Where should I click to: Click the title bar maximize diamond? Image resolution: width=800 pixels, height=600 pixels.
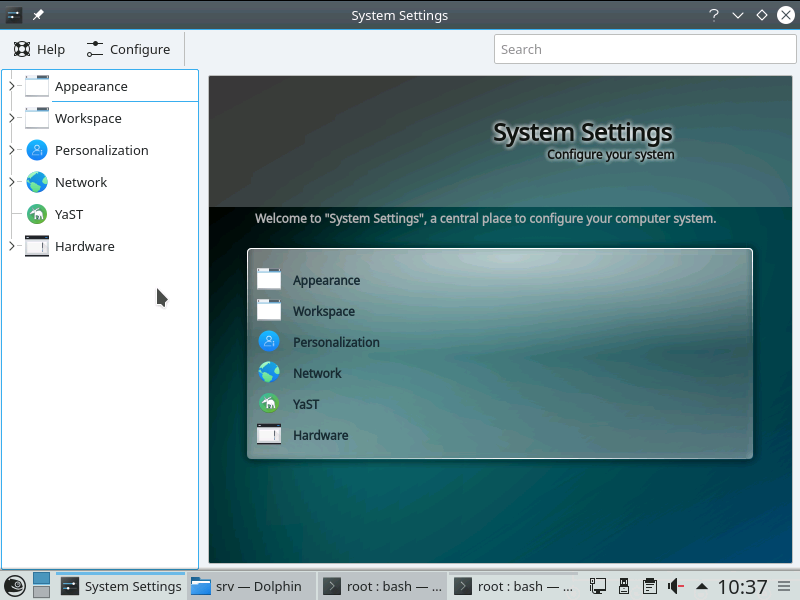(x=762, y=15)
